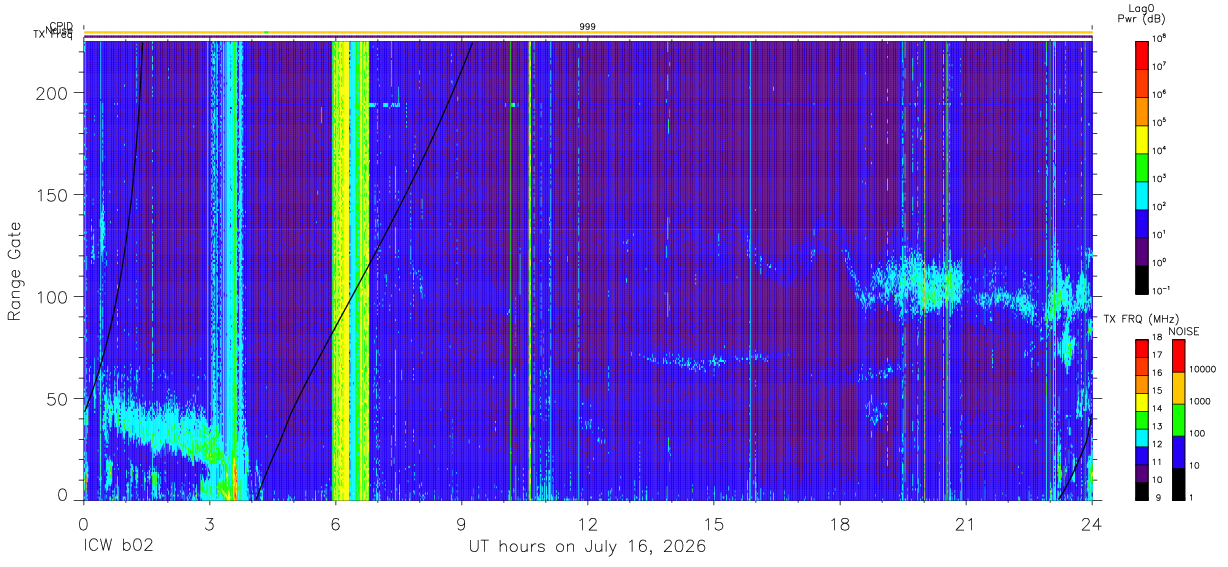Click the '11' label on the TX FRQ scale

(x=1157, y=462)
